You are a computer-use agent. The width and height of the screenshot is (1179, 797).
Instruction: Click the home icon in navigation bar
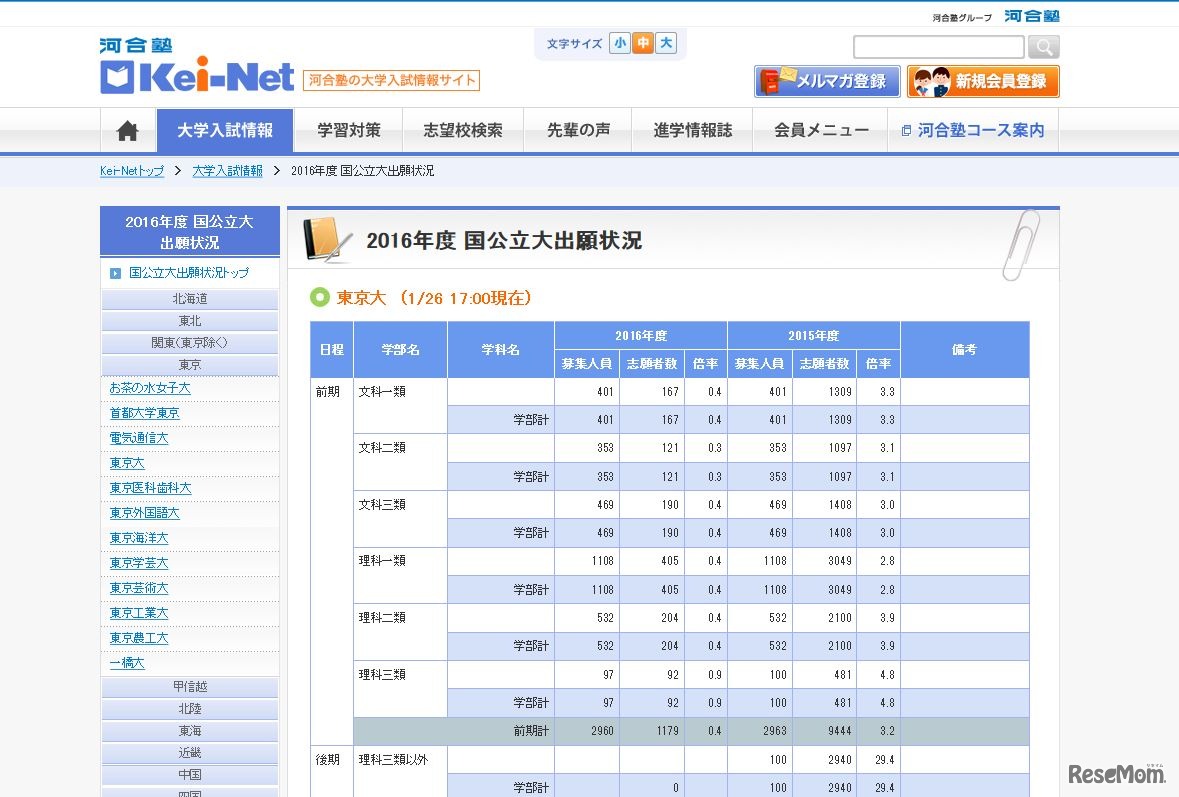pyautogui.click(x=127, y=130)
